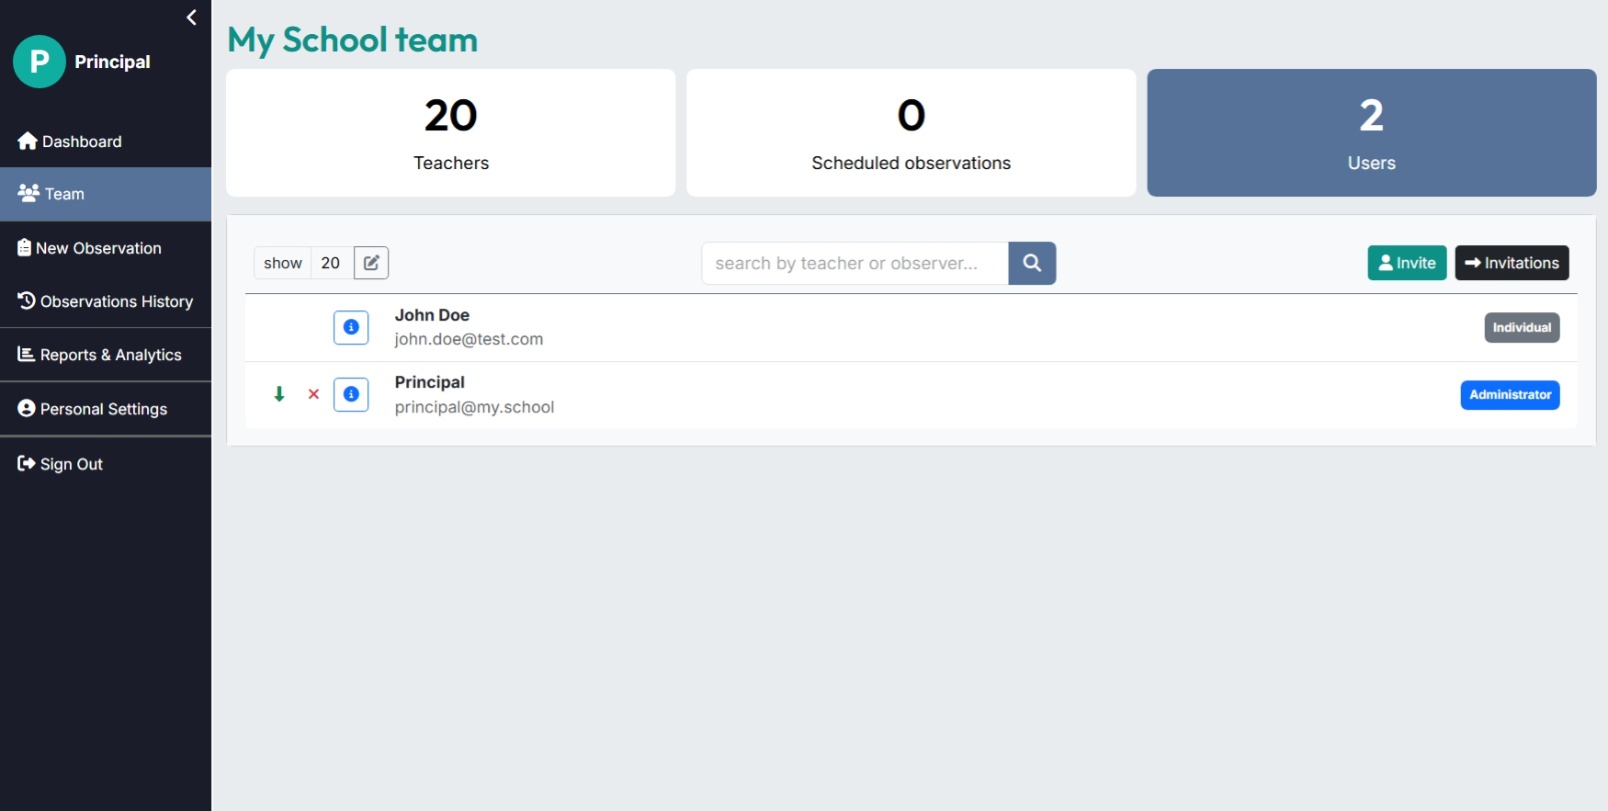Select Team in the sidebar

pyautogui.click(x=105, y=194)
